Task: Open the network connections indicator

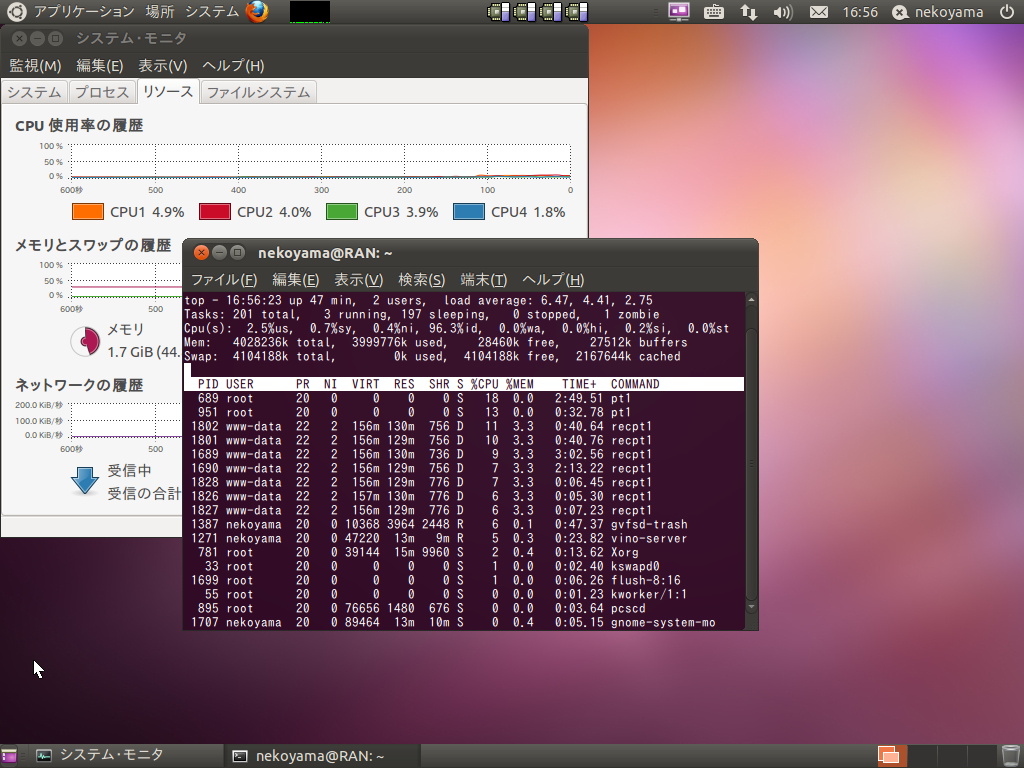Action: [748, 12]
